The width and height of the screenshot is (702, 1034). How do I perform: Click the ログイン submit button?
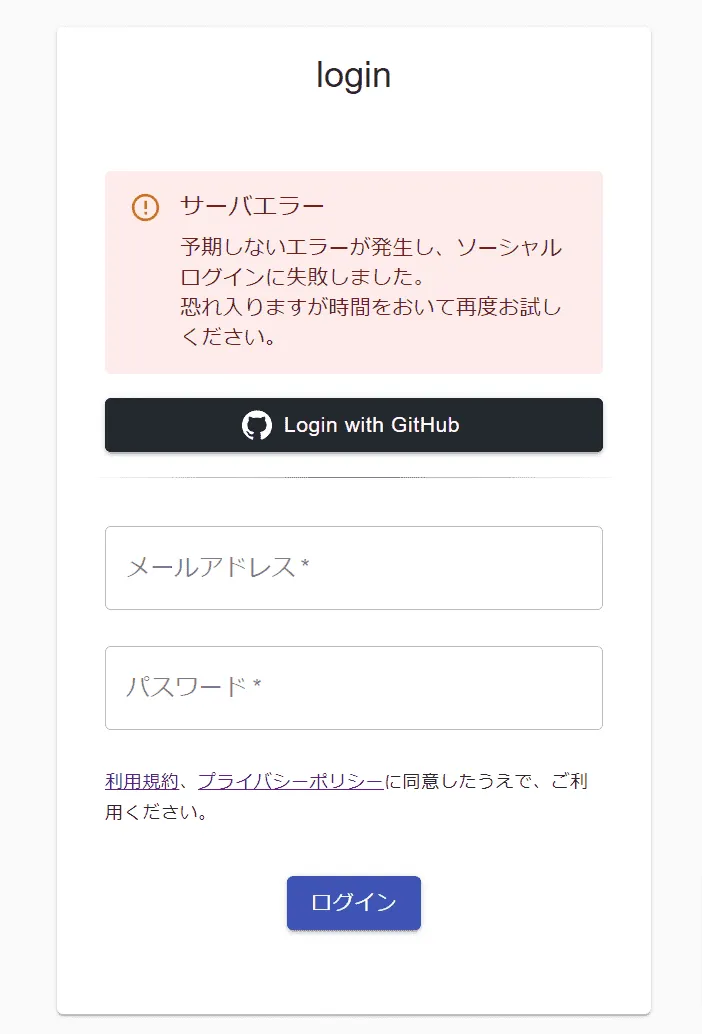click(x=353, y=902)
